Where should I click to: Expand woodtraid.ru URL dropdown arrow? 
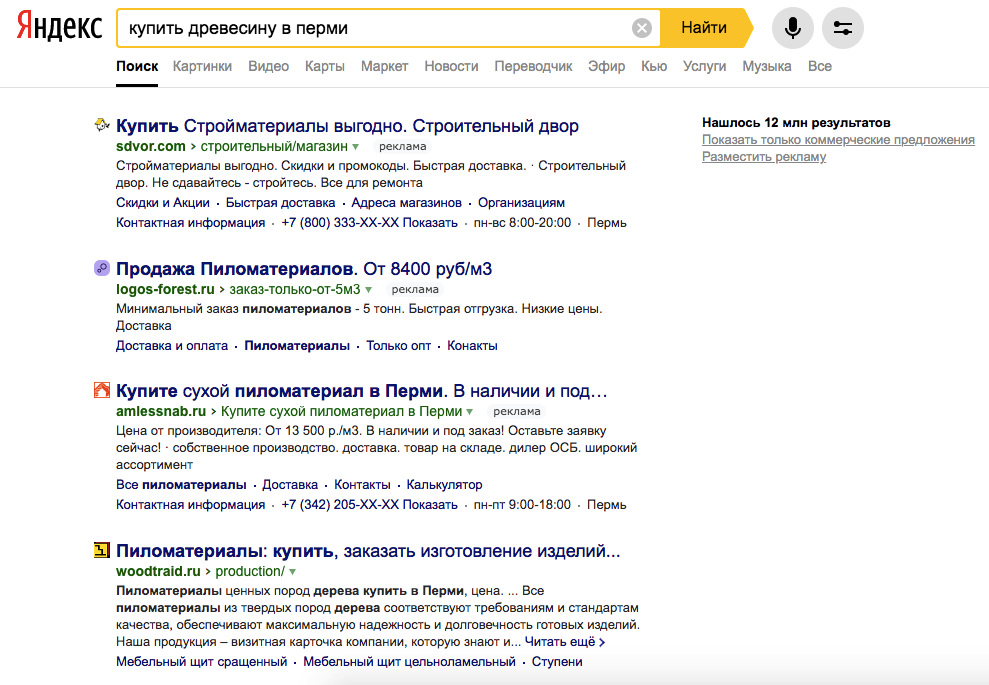(x=293, y=572)
